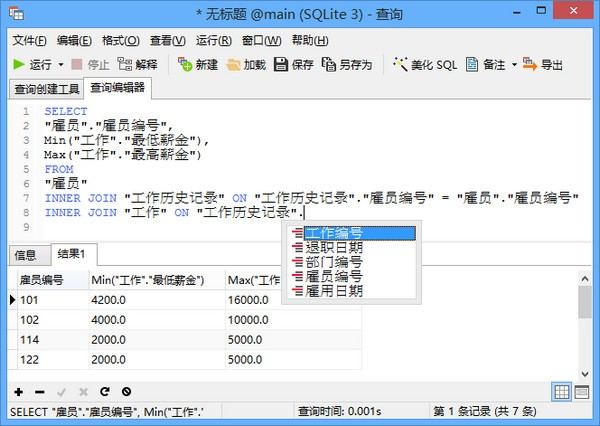Save the query with 保存
The width and height of the screenshot is (600, 426).
point(294,64)
